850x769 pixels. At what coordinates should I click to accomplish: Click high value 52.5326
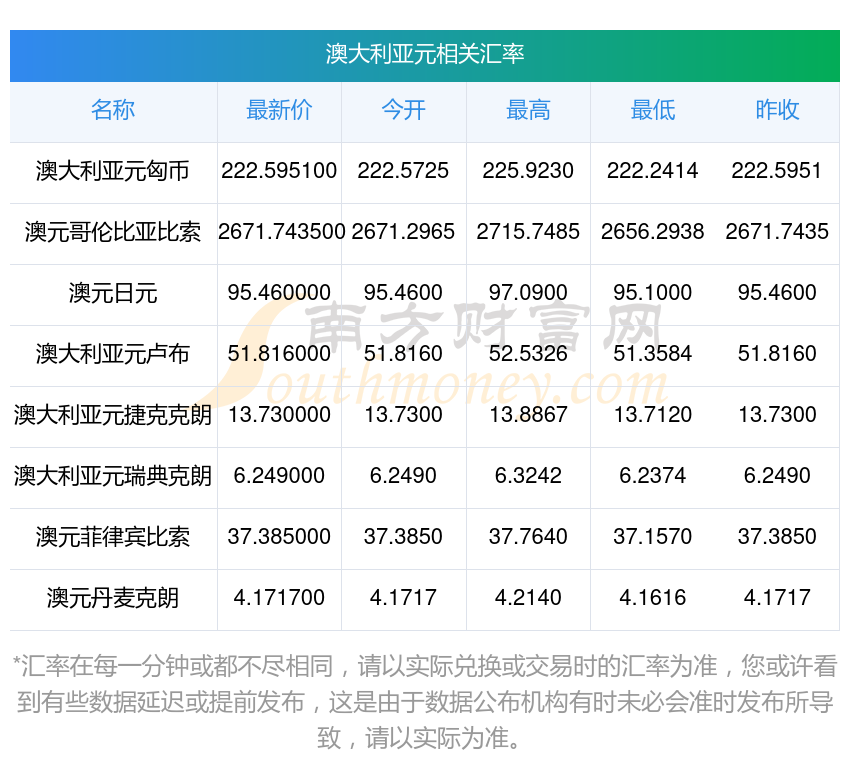(528, 354)
